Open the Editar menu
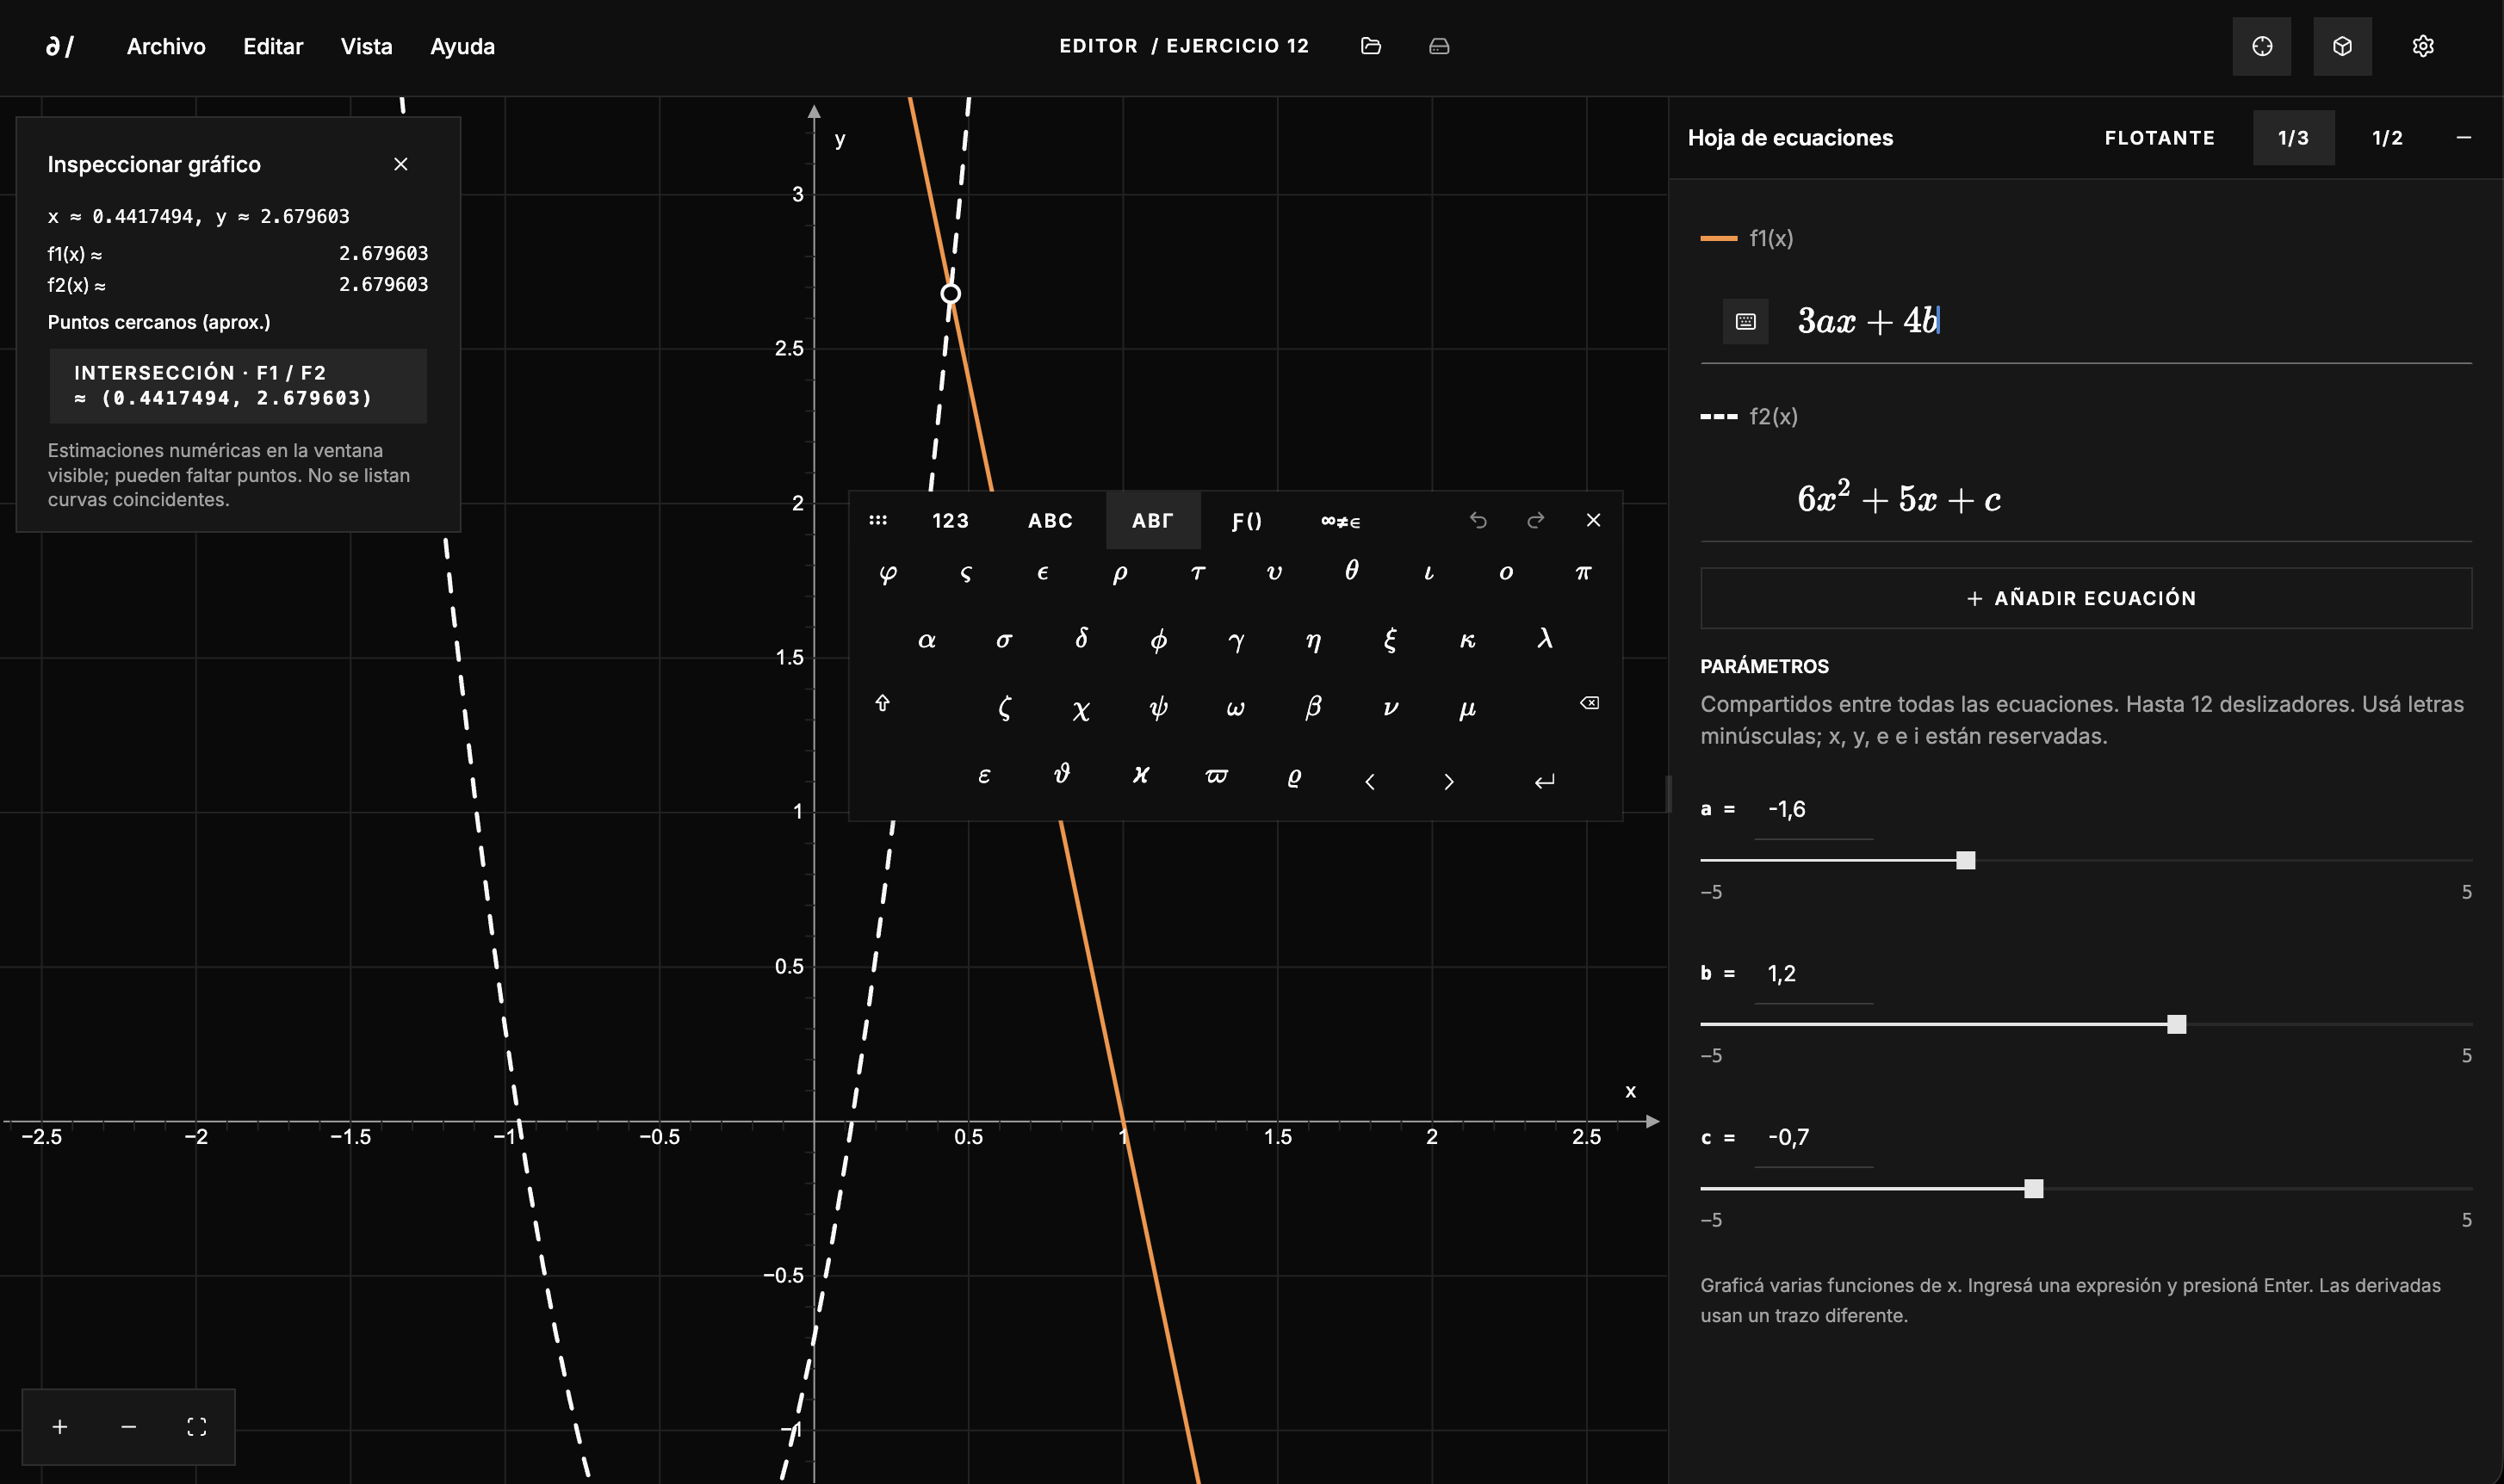Viewport: 2504px width, 1484px height. 273,46
